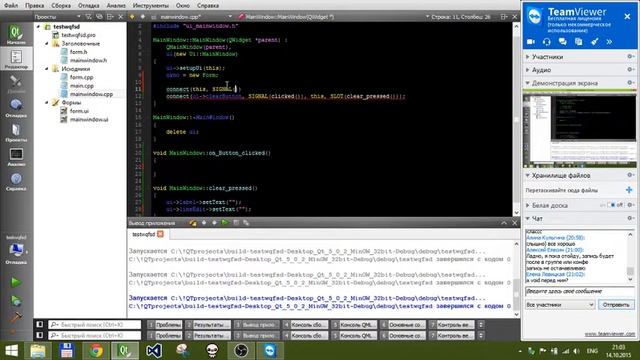Collapse the Хранилище файлов section
Screen dimensions: 640x360
[x=528, y=175]
